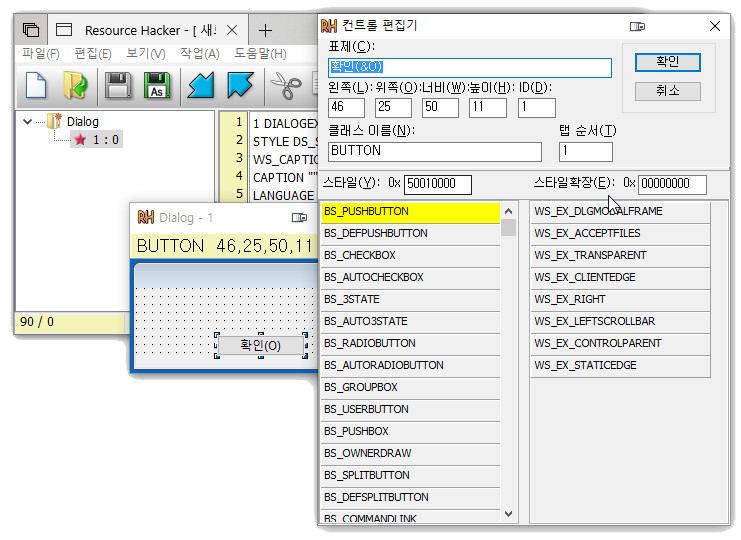Click the export resource up-arrow icon

pyautogui.click(x=240, y=86)
